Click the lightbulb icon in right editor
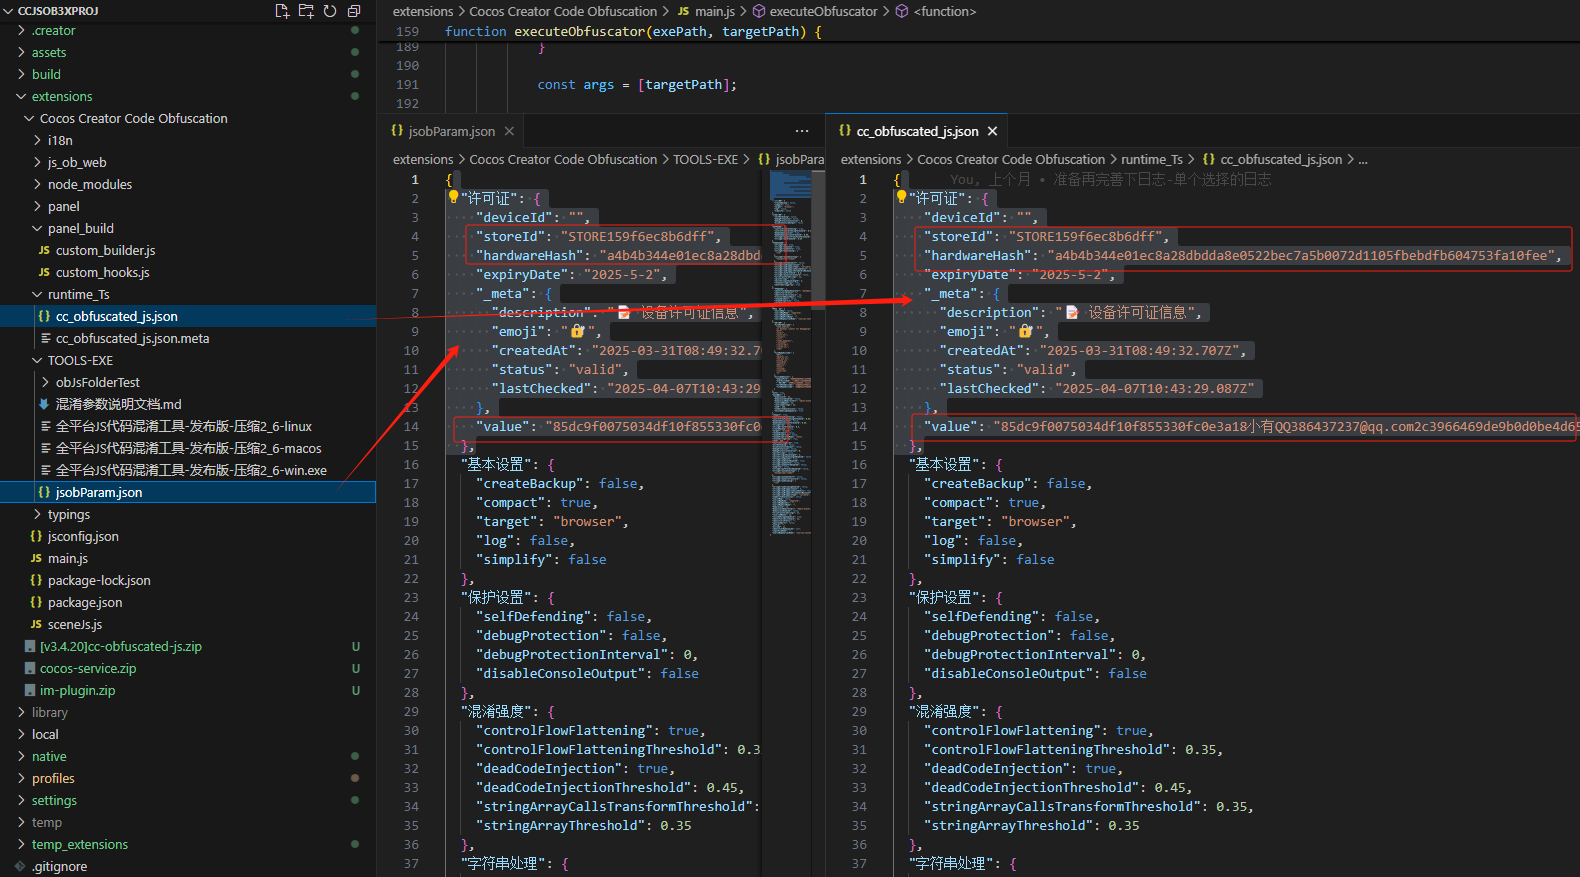The width and height of the screenshot is (1580, 877). click(901, 197)
